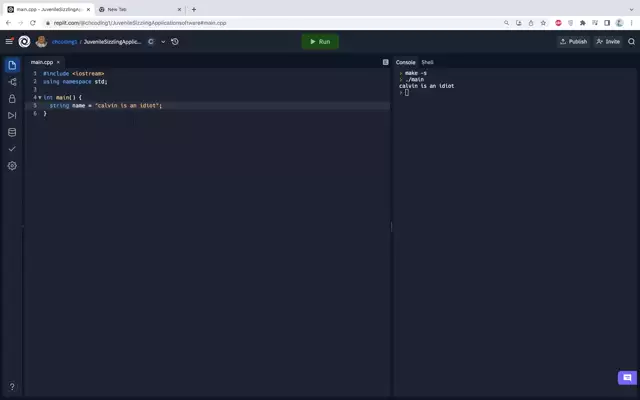This screenshot has height=400, width=640.
Task: Open the search magnifier in header
Action: click(631, 42)
